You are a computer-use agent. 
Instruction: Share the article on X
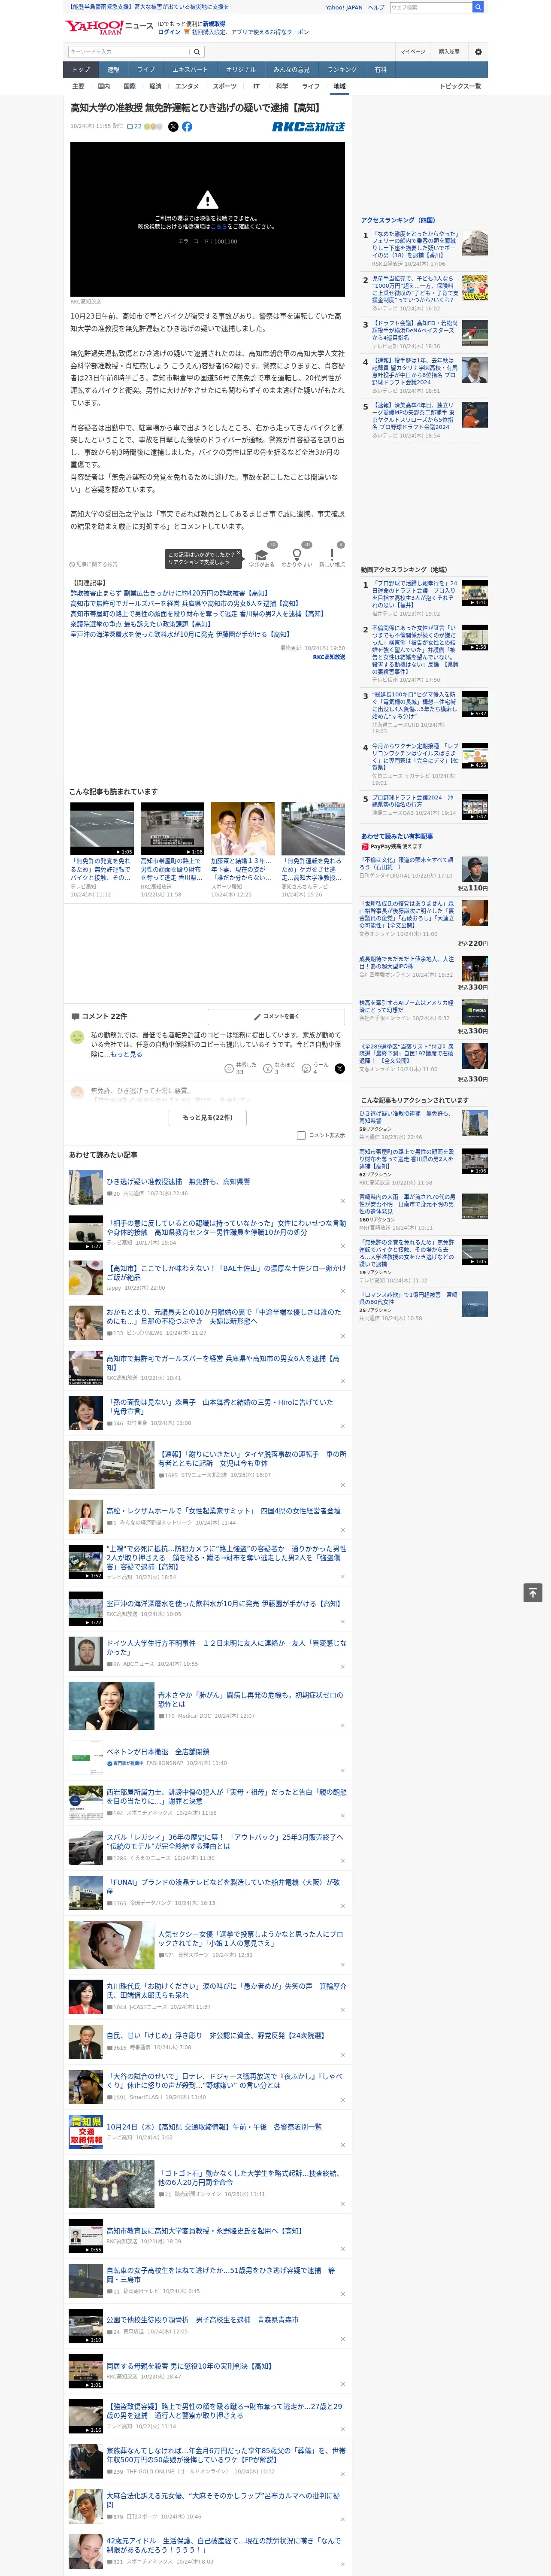173,127
